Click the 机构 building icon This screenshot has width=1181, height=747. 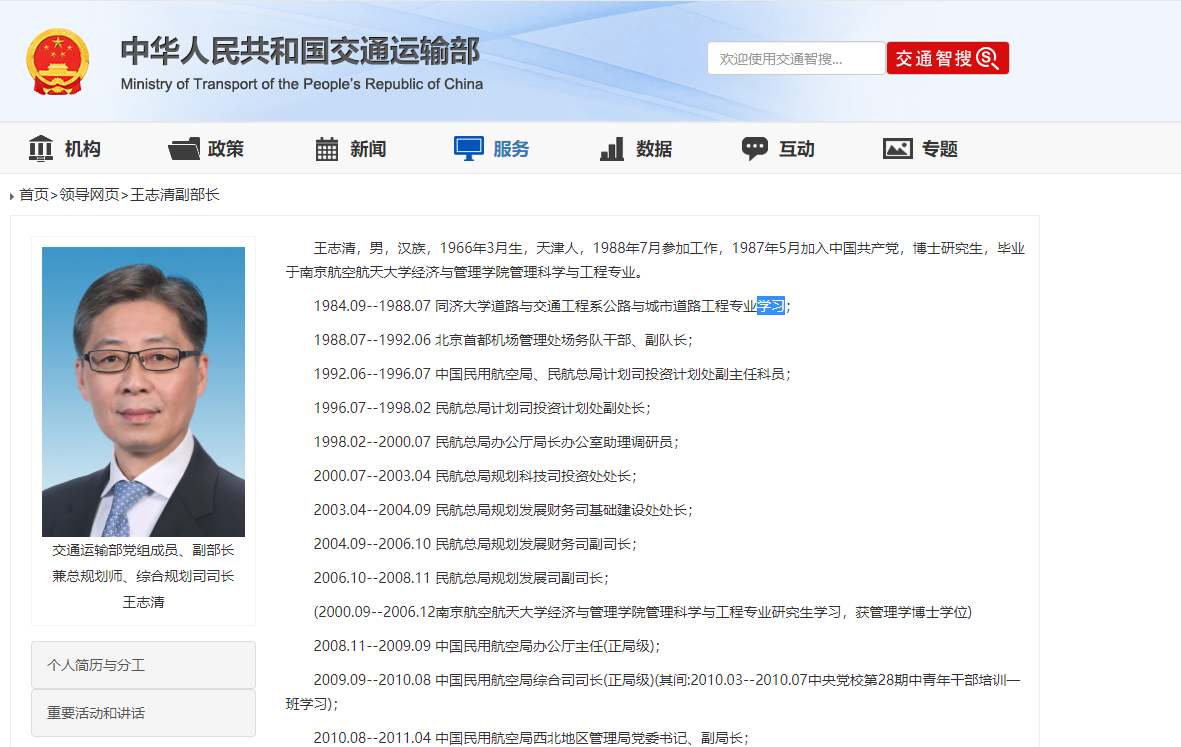[x=41, y=148]
